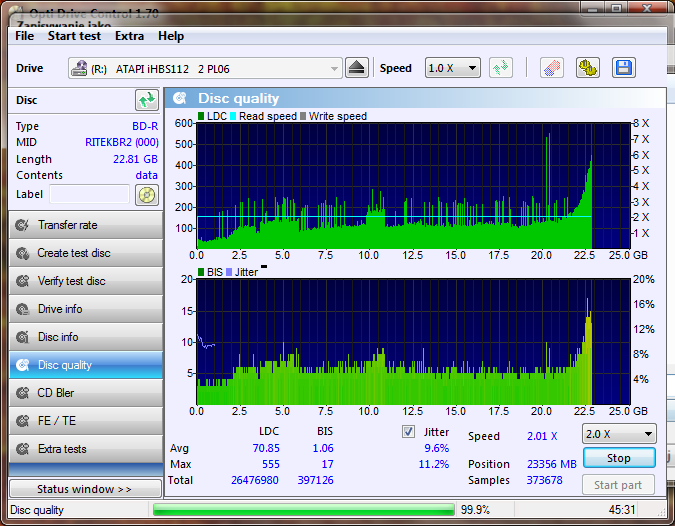Viewport: 675px width, 526px height.
Task: Open the 1.0 X Speed dropdown
Action: [452, 68]
